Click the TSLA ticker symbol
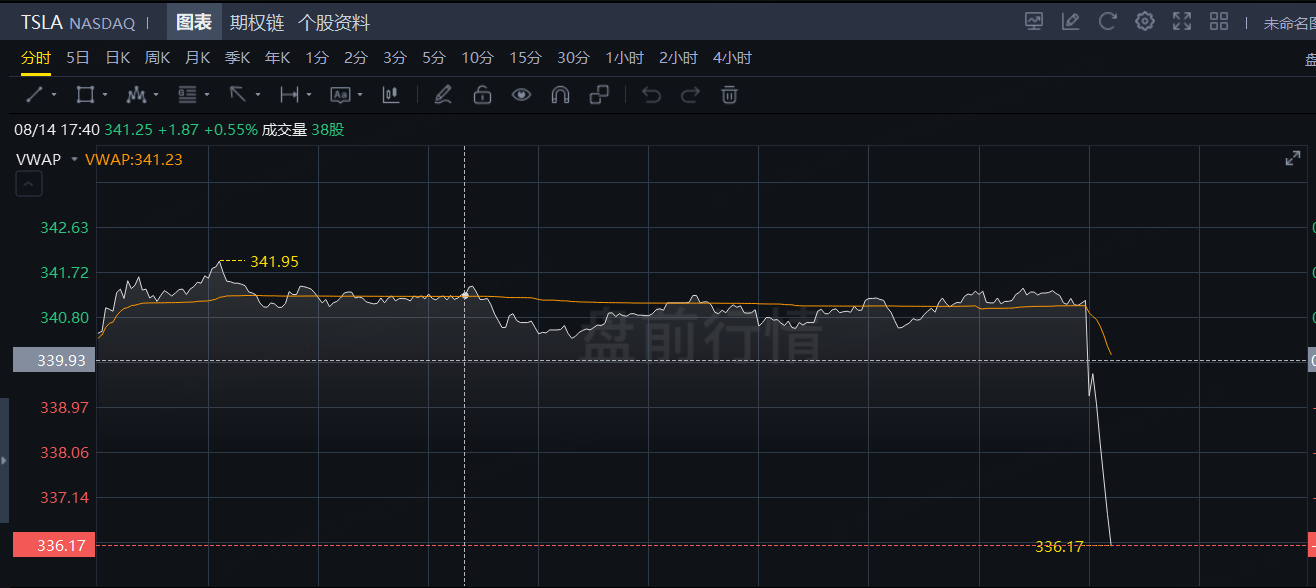The height and width of the screenshot is (588, 1316). click(x=43, y=22)
